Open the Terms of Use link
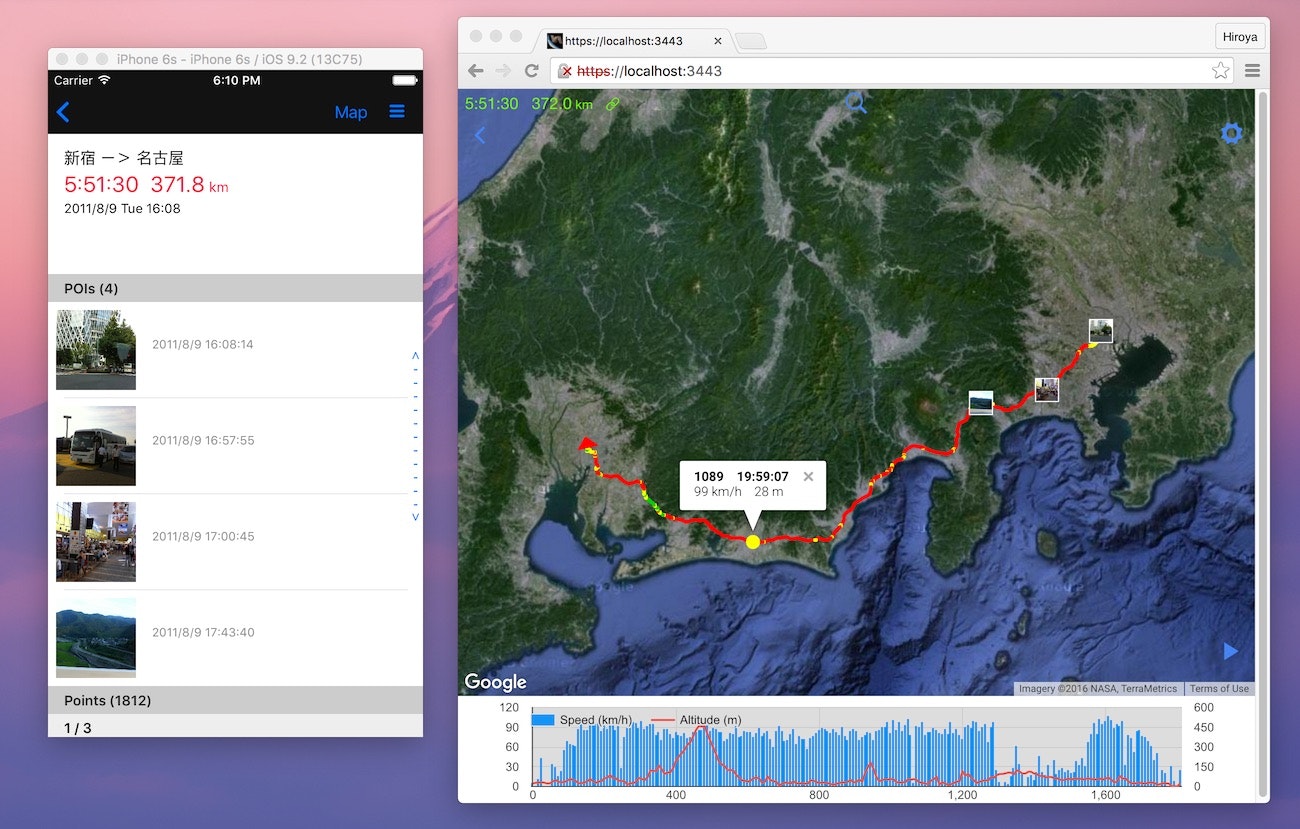Image resolution: width=1300 pixels, height=829 pixels. 1219,688
